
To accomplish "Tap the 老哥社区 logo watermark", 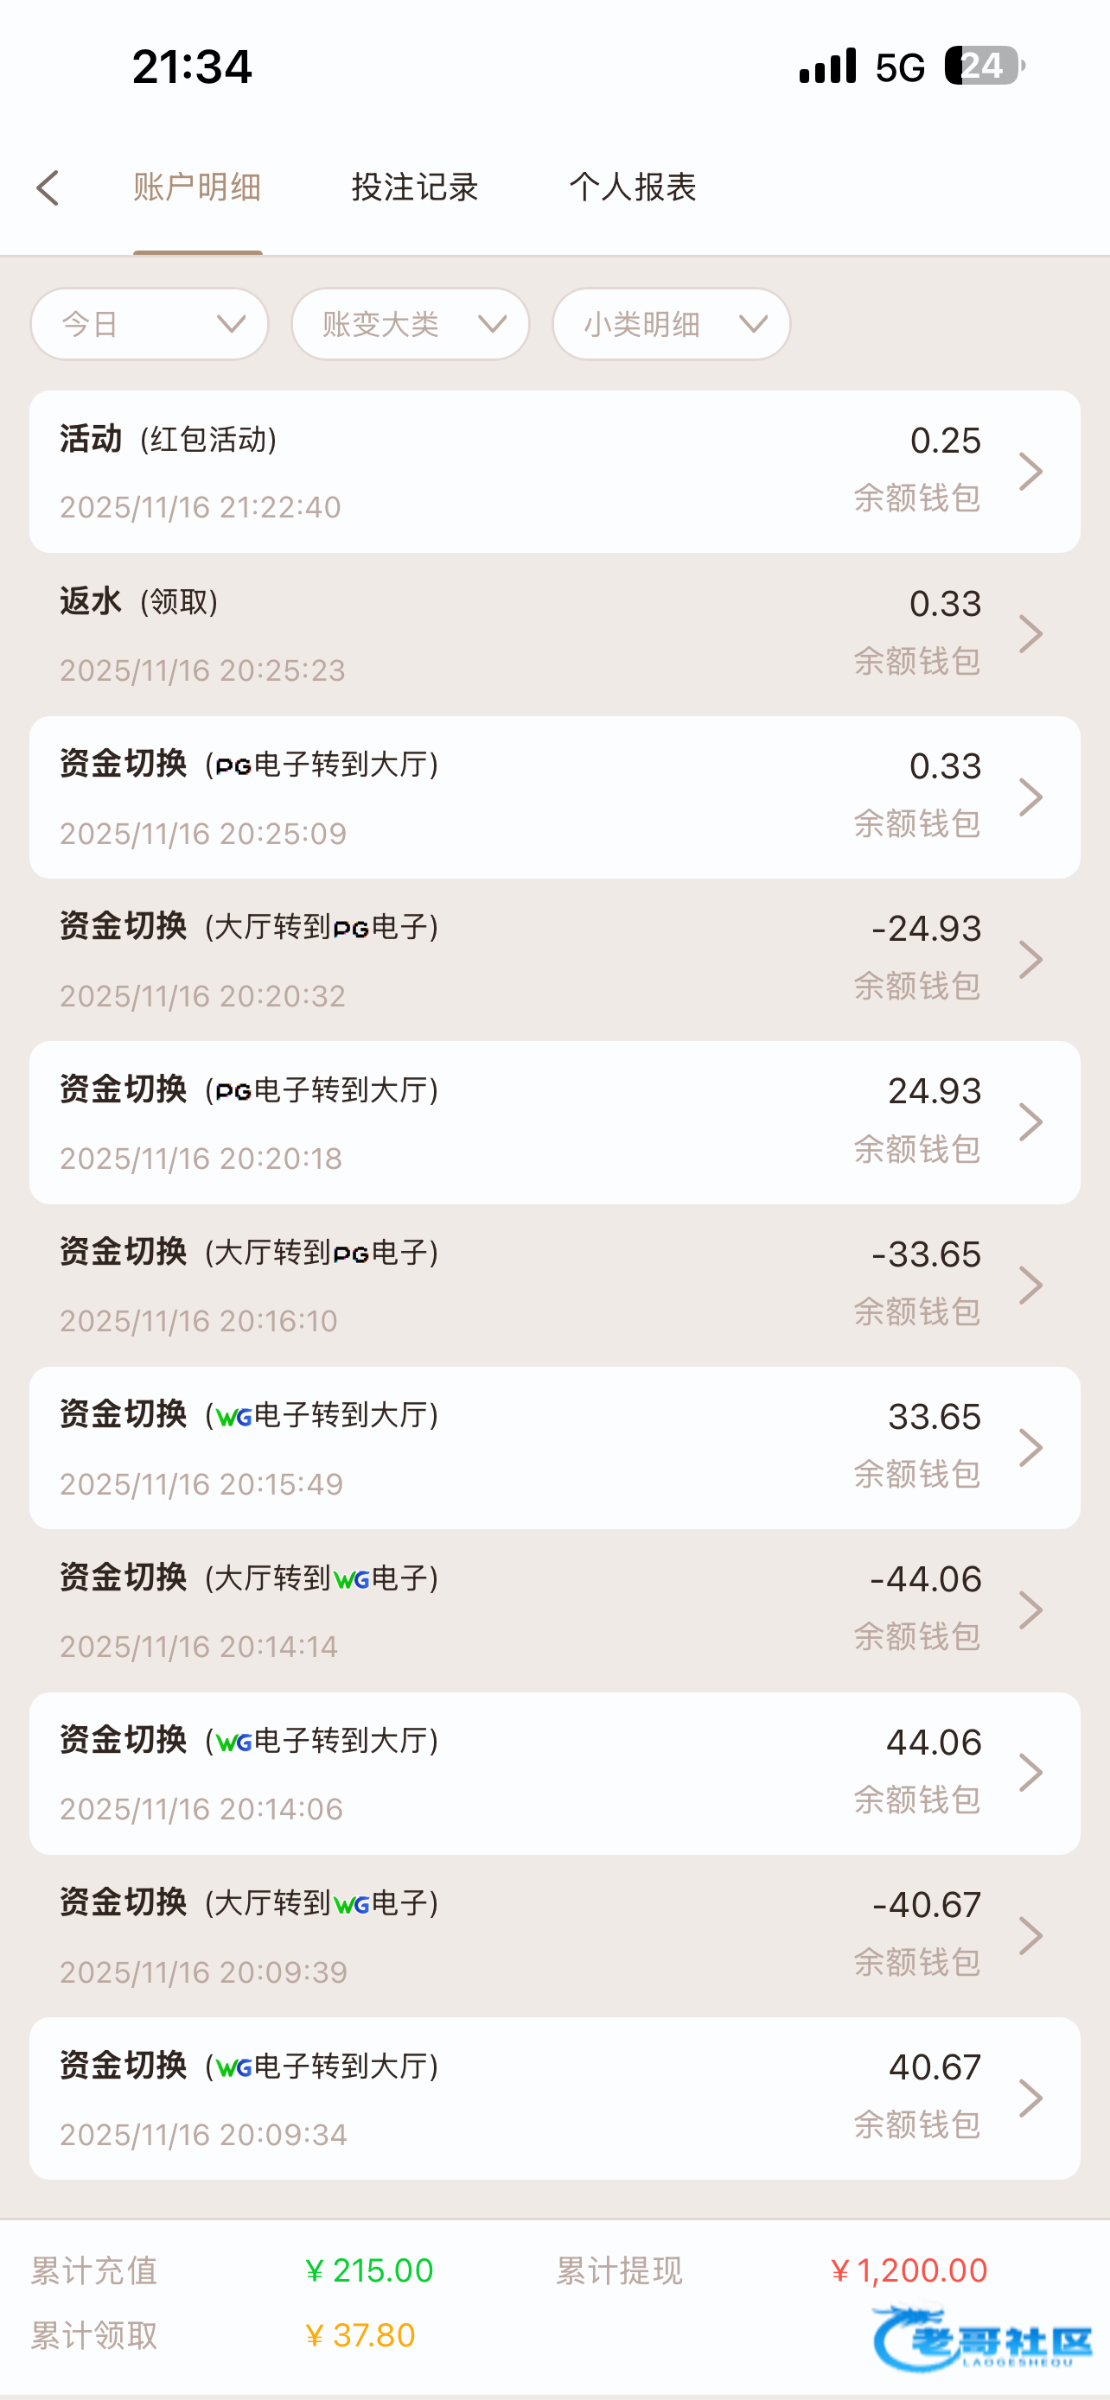I will 983,2339.
